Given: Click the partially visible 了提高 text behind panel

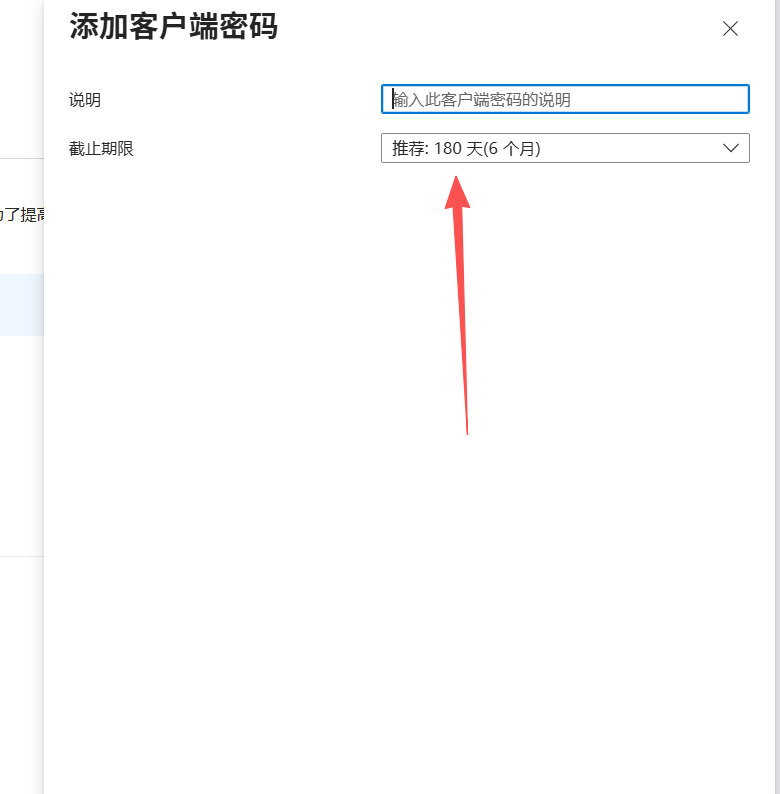Looking at the screenshot, I should point(21,214).
